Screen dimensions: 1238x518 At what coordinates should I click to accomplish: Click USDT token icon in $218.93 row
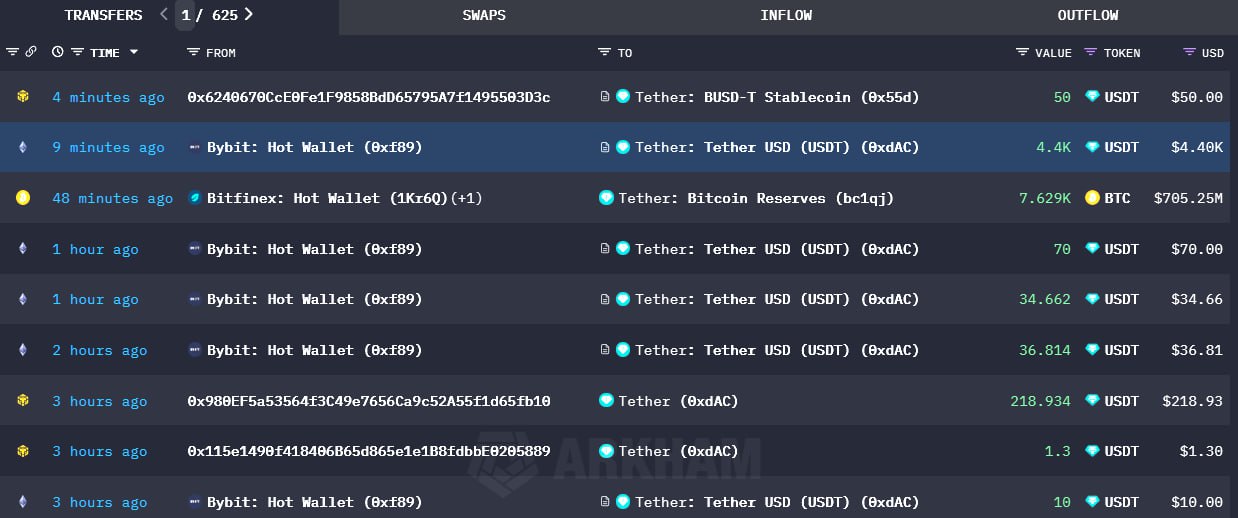[1092, 401]
